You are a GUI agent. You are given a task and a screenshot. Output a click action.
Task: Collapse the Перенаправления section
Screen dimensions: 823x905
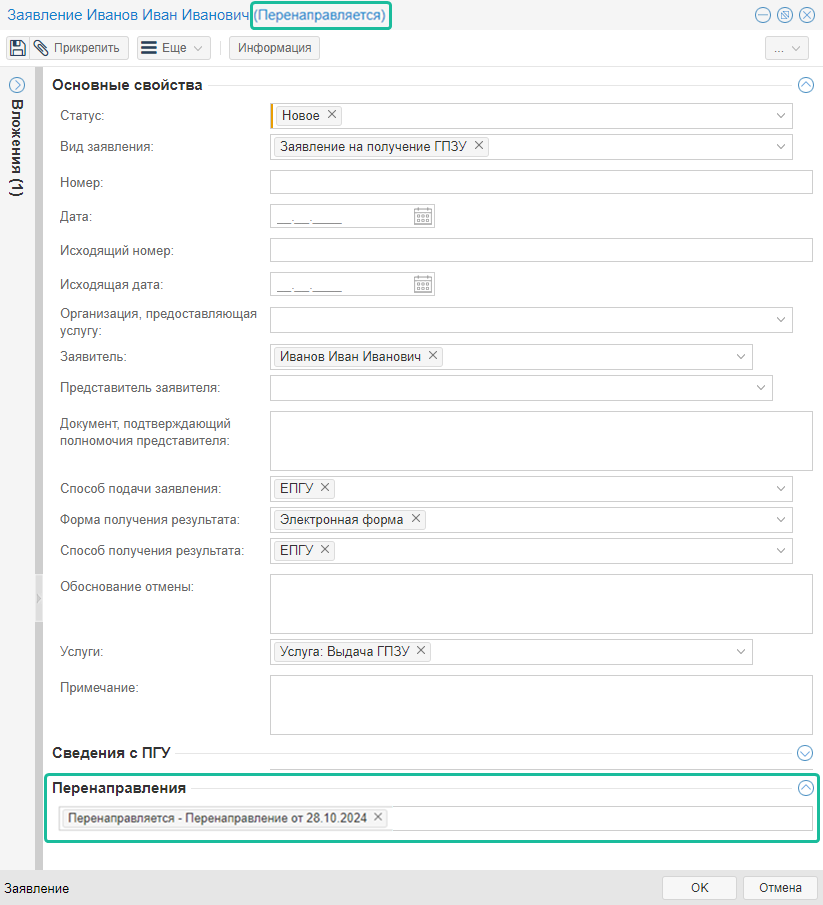coord(806,788)
